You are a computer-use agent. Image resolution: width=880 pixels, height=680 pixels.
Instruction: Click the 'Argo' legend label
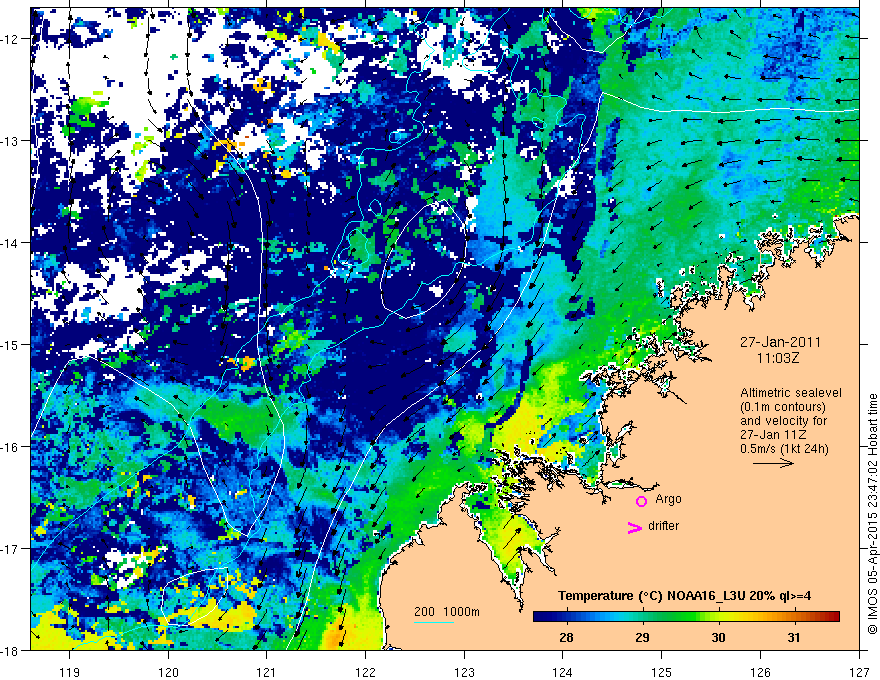point(668,499)
